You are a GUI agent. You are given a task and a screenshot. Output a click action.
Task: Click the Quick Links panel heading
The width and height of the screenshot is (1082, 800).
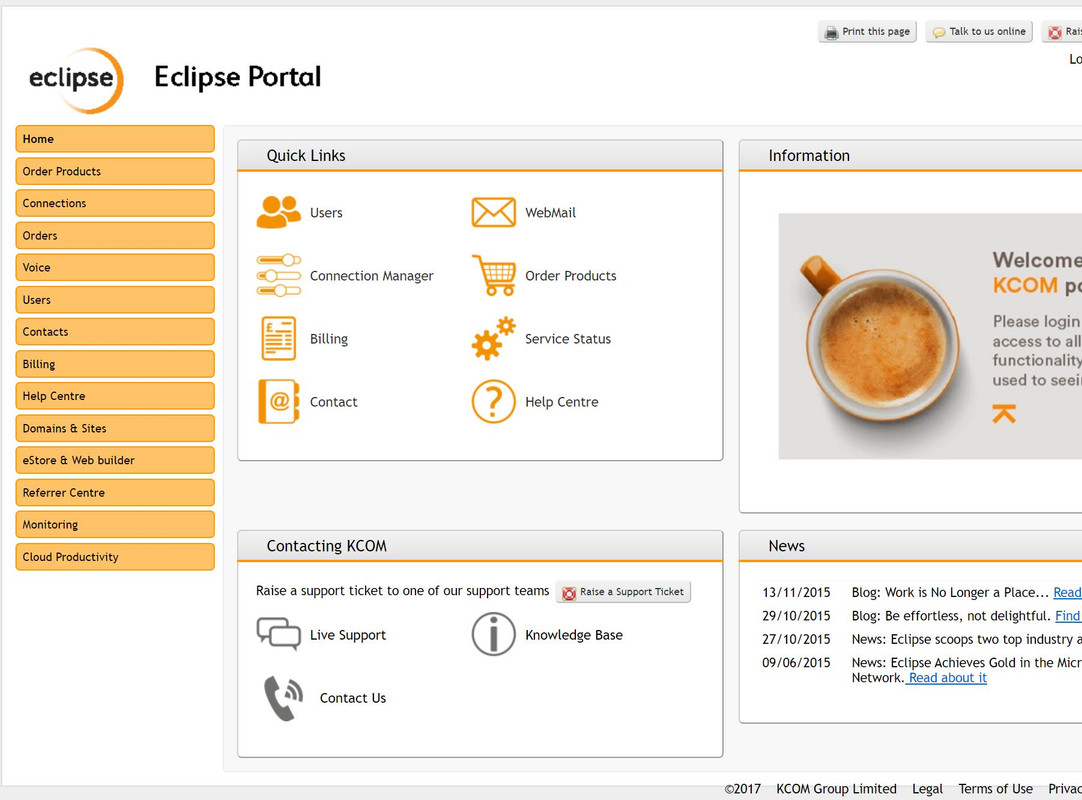(x=306, y=156)
